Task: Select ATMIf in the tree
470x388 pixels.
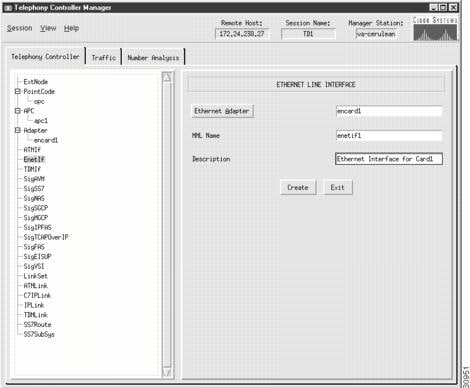Action: pyautogui.click(x=32, y=150)
